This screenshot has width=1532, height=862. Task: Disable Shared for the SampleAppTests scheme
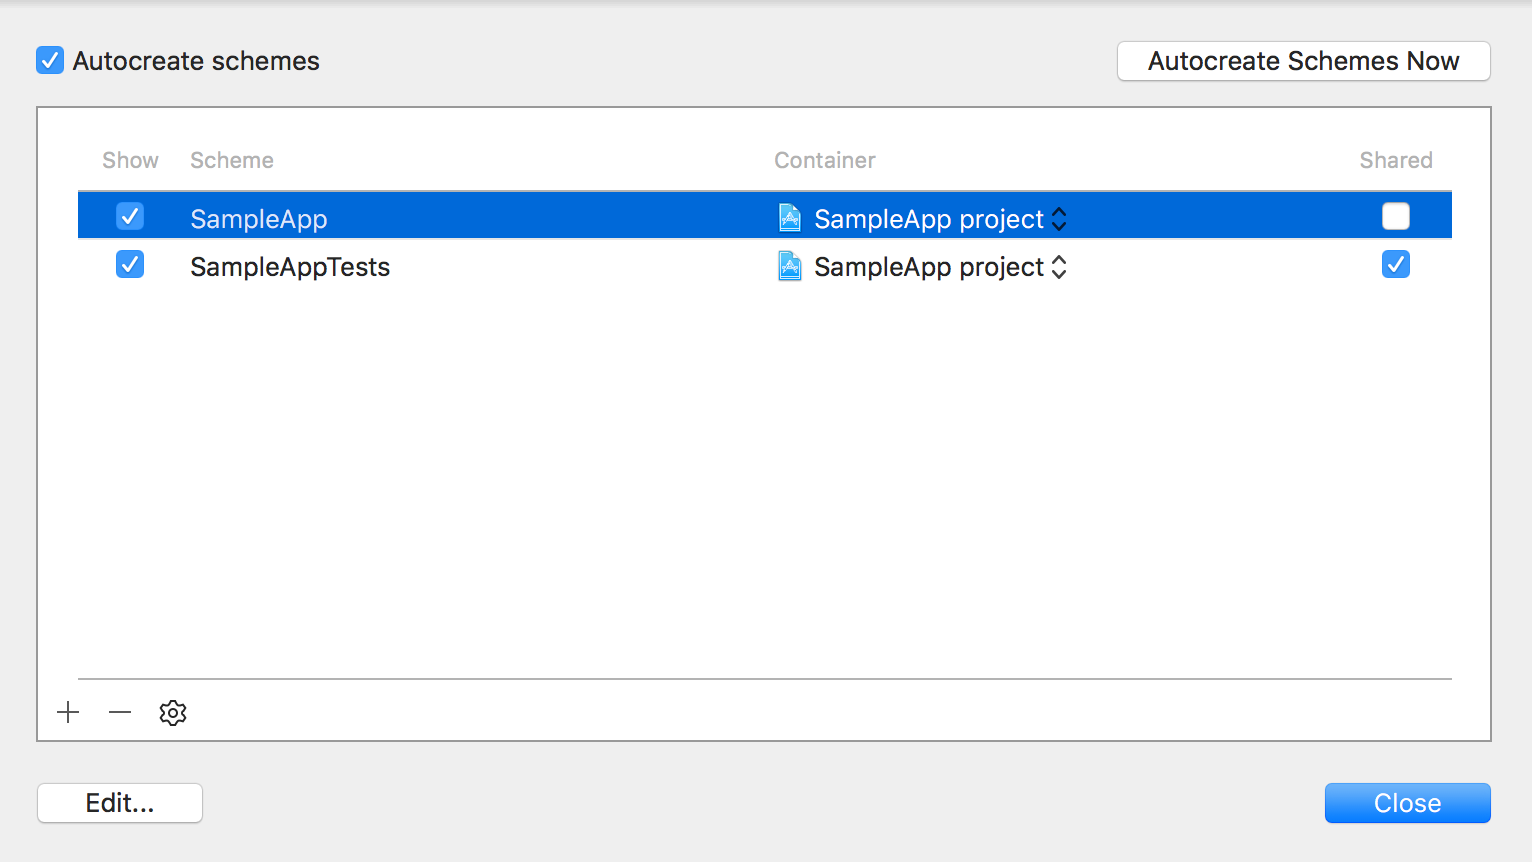[1395, 265]
